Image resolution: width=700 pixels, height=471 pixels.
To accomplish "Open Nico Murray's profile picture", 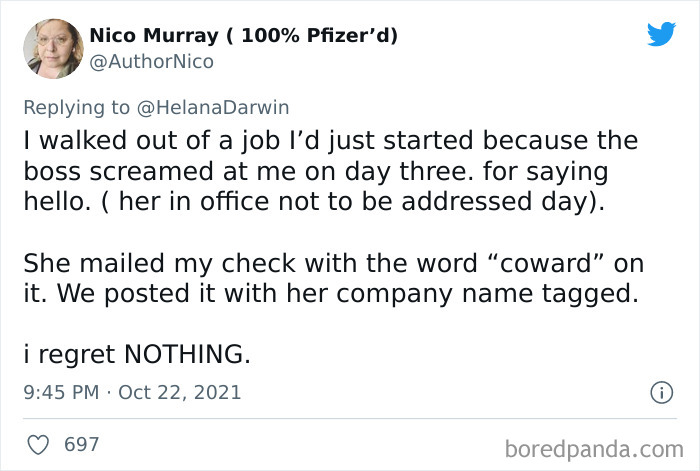I will tap(48, 48).
